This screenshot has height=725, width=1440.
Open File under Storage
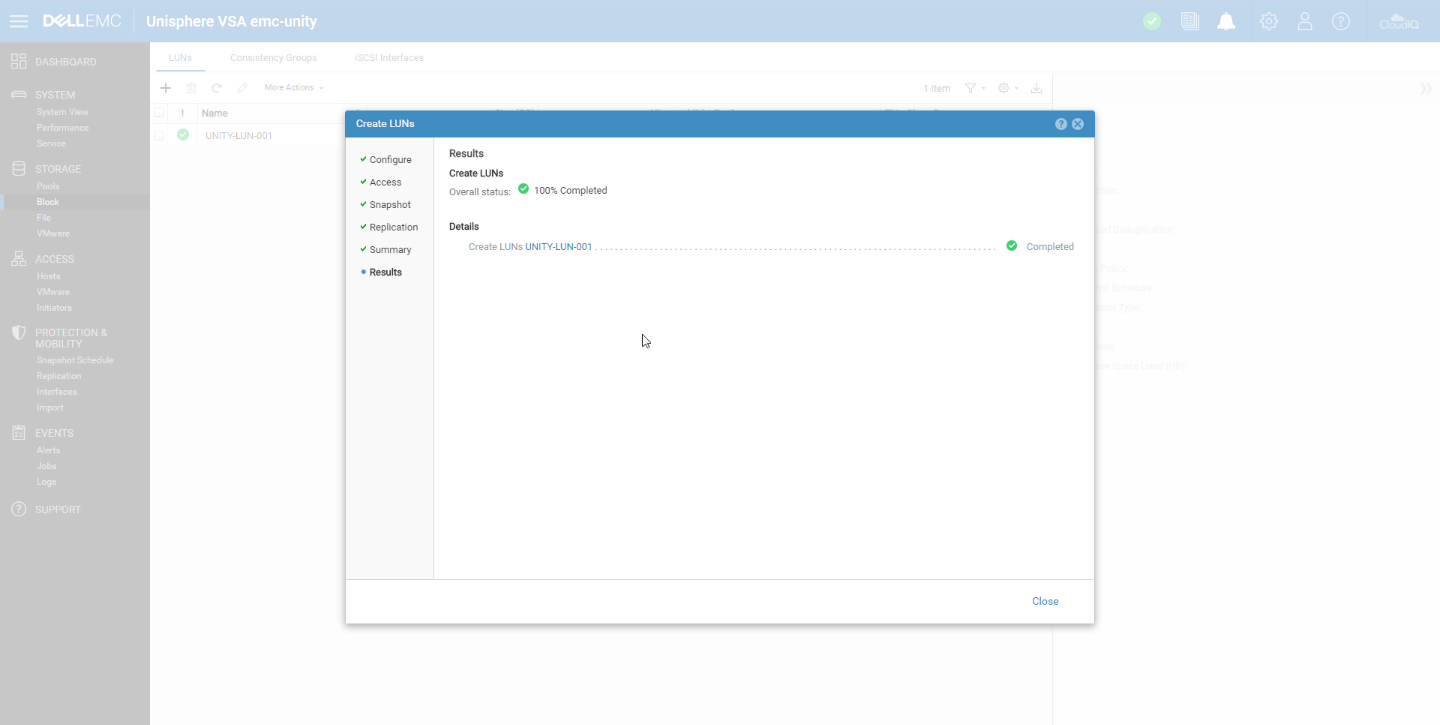43,217
